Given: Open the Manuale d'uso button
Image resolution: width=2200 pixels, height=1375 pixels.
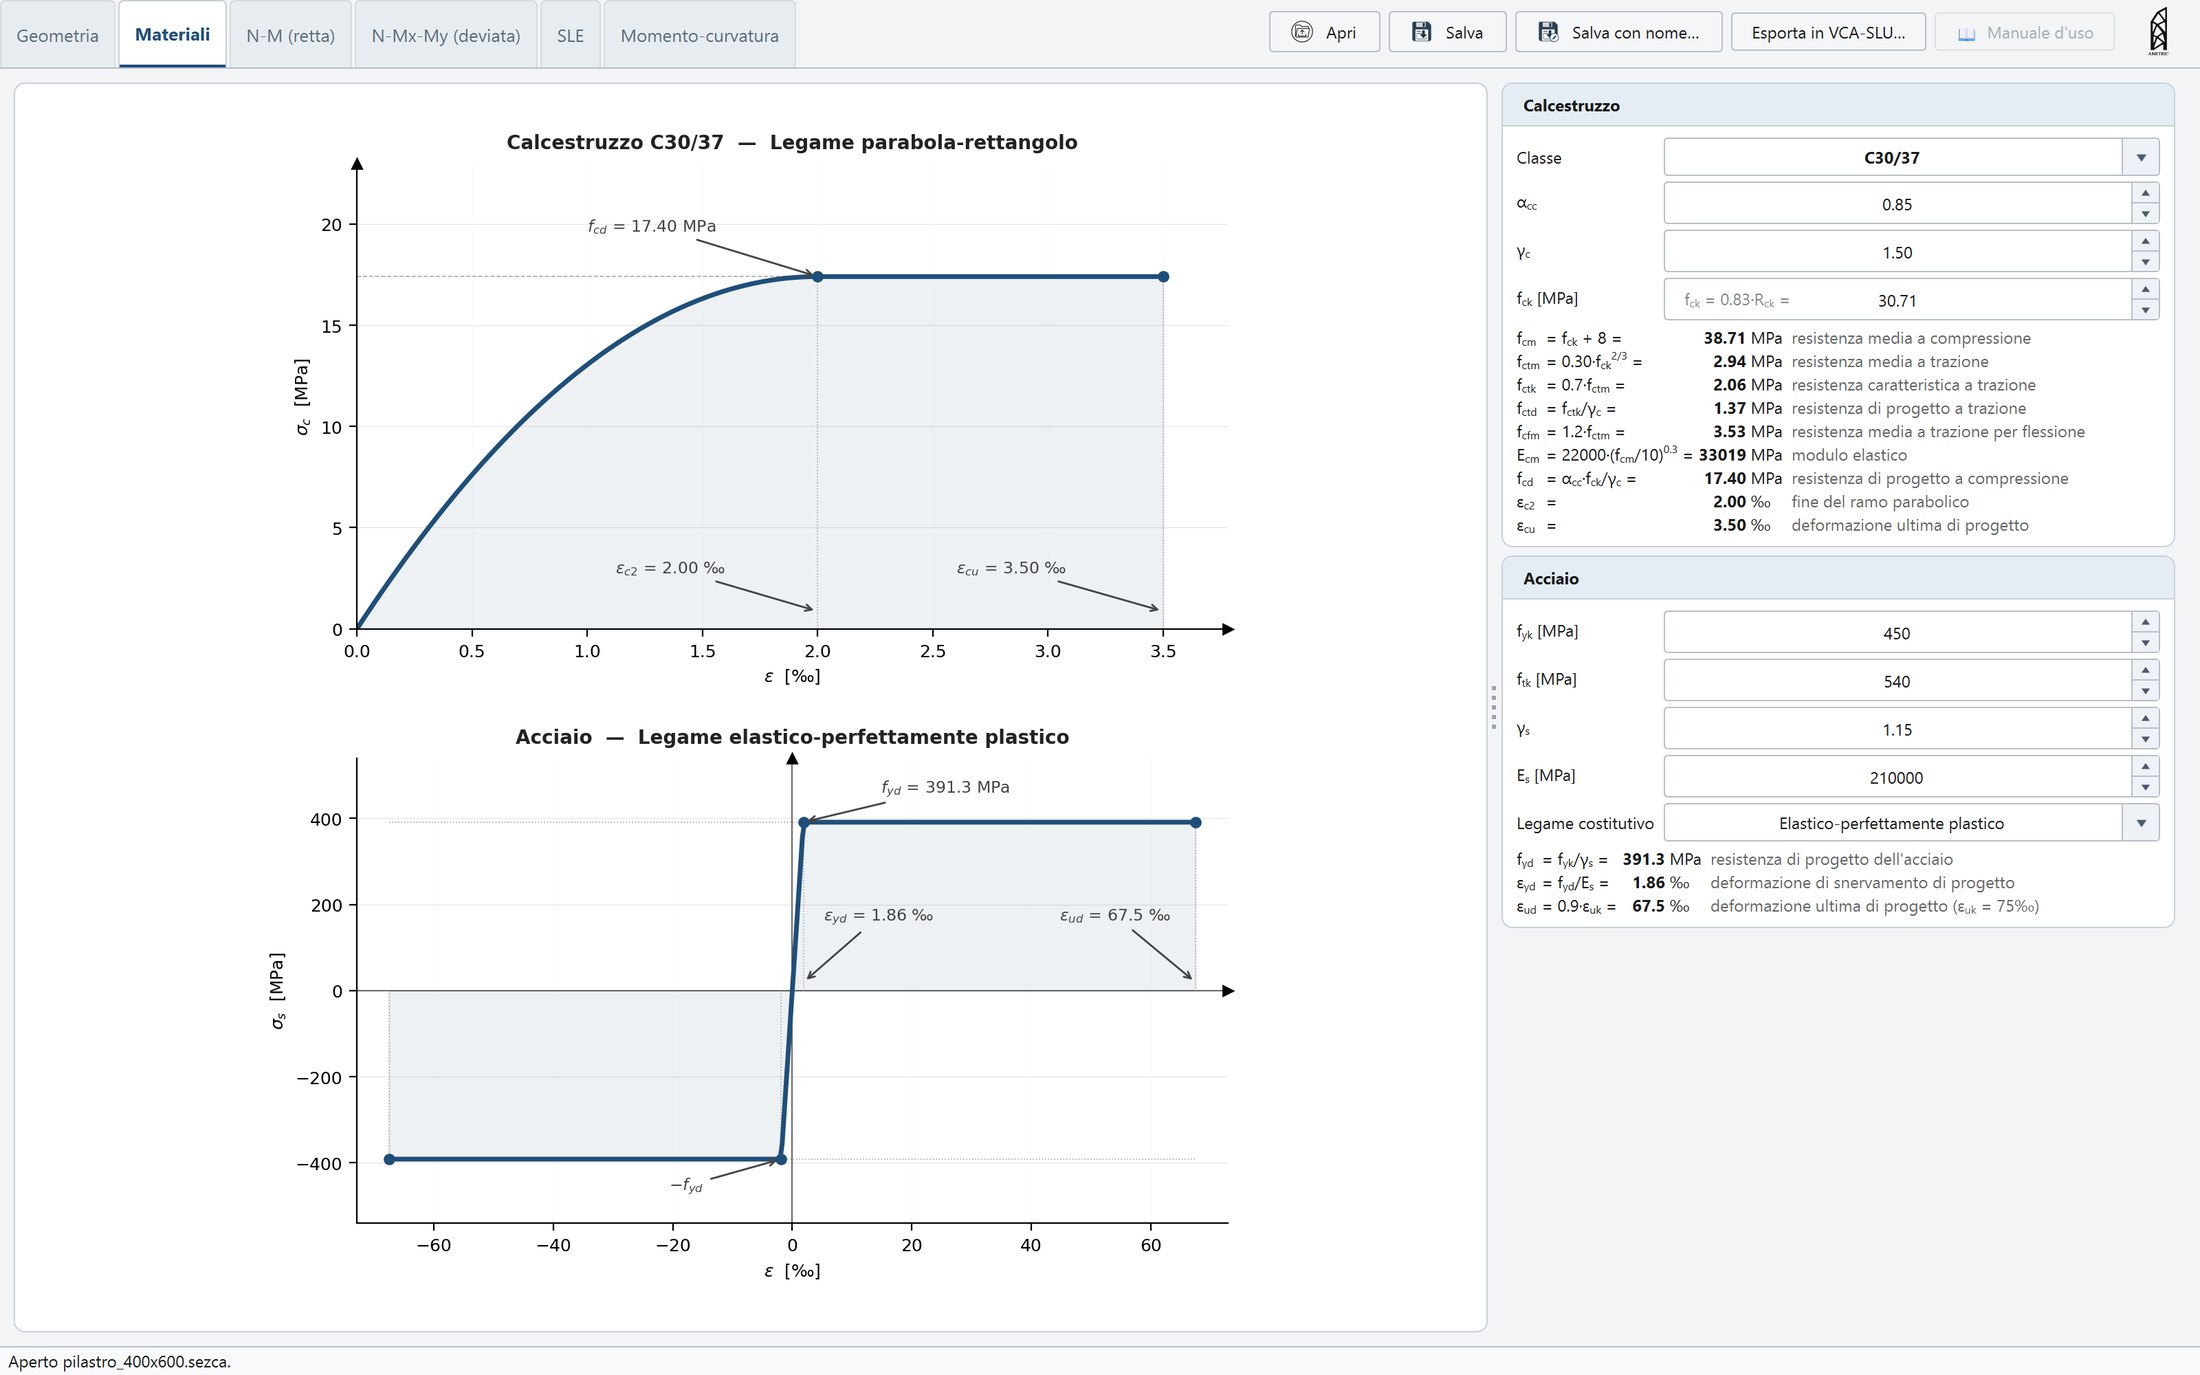Looking at the screenshot, I should (x=2024, y=32).
